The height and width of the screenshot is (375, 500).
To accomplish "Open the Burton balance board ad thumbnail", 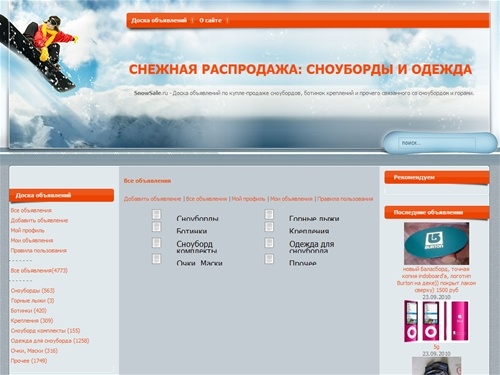I will click(x=436, y=243).
